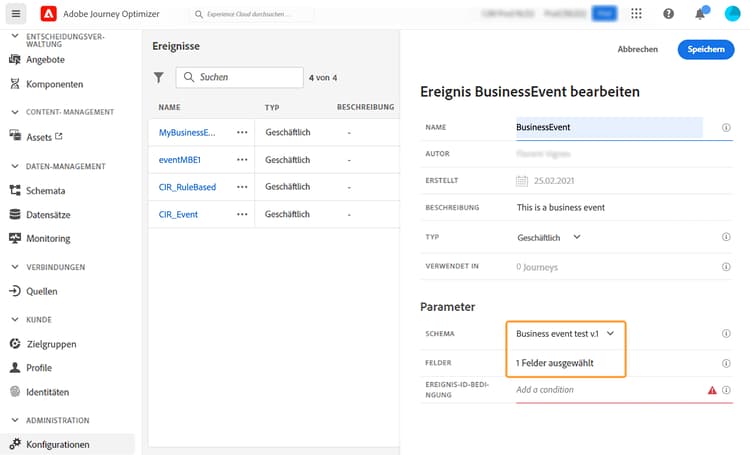Open the CJR_Event event link
The width and height of the screenshot is (750, 455).
[178, 214]
